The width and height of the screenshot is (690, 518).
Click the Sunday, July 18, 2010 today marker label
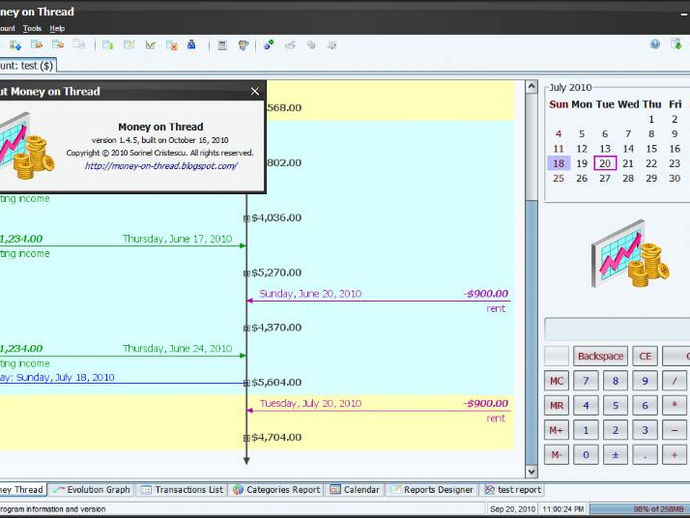tap(57, 378)
